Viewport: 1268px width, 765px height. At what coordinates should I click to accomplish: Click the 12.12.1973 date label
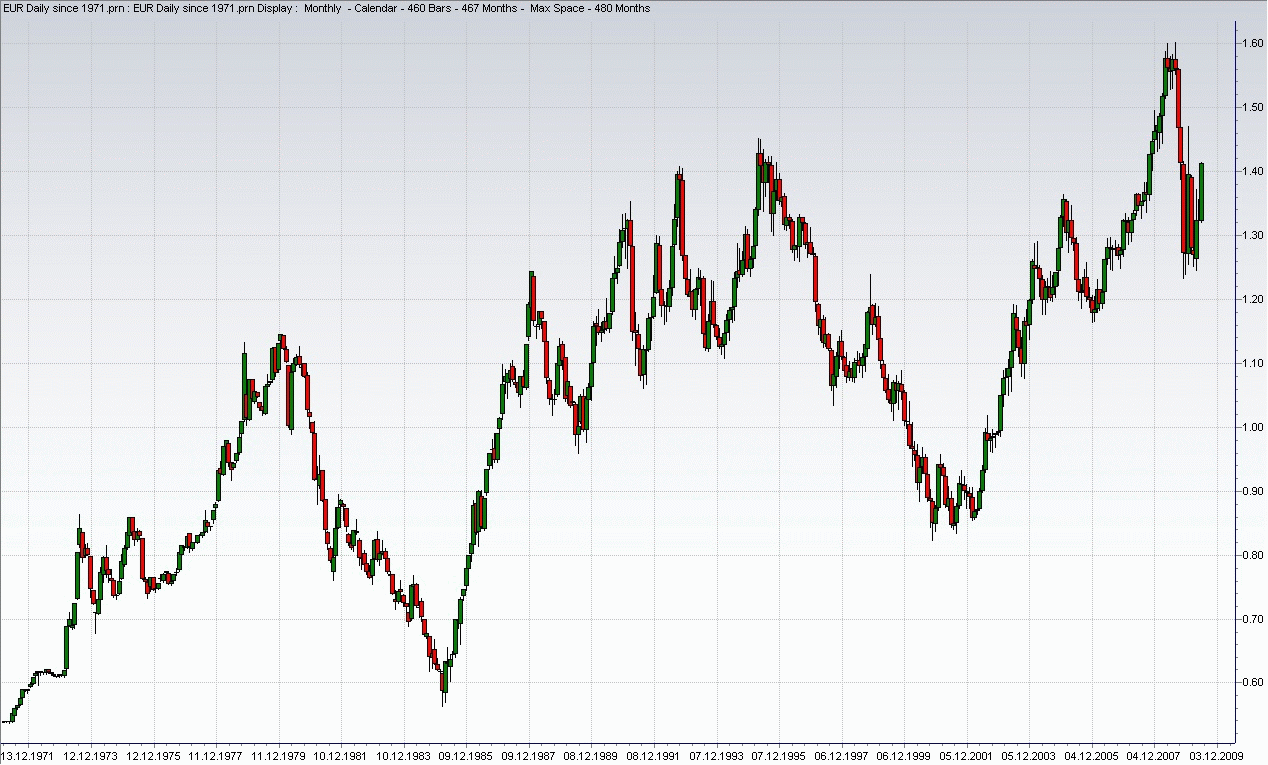point(93,756)
